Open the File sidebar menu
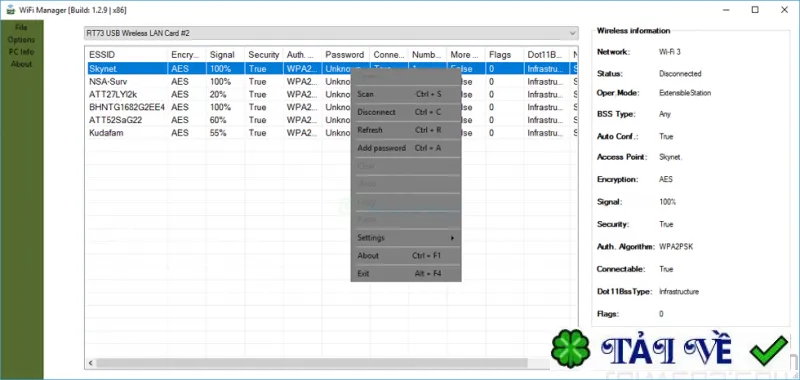The image size is (800, 380). click(x=21, y=28)
